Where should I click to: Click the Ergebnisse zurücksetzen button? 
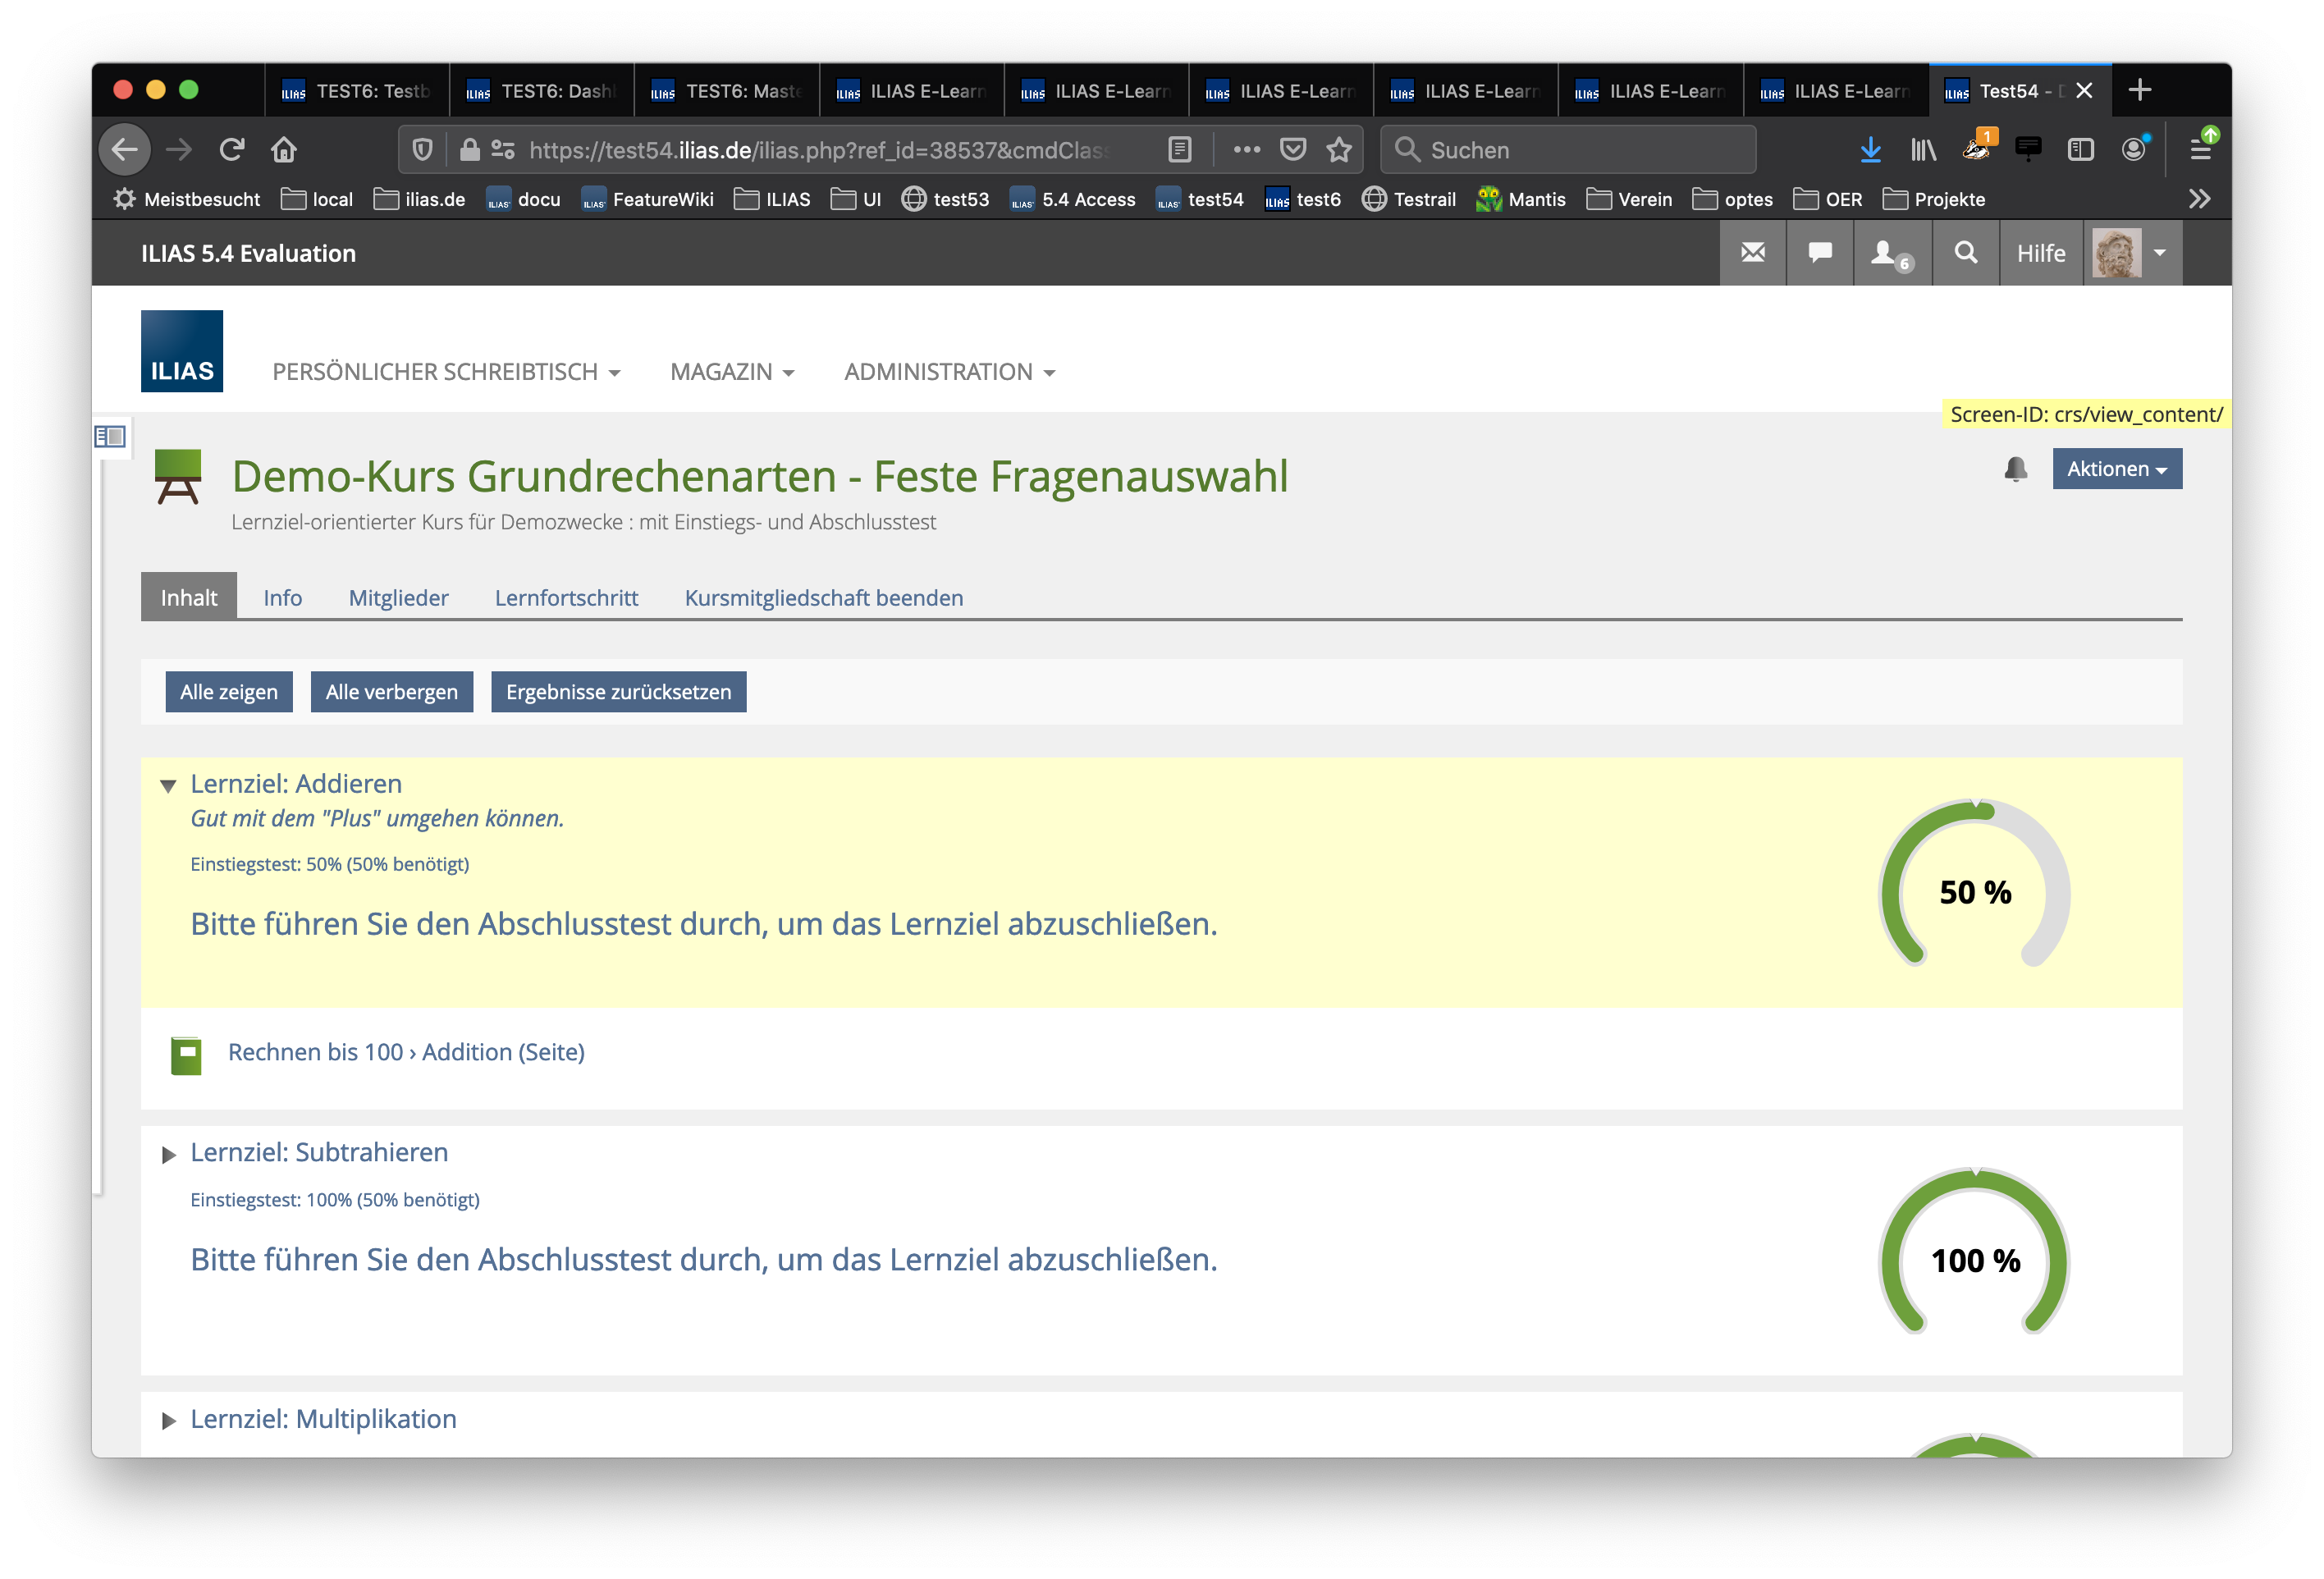coord(618,692)
